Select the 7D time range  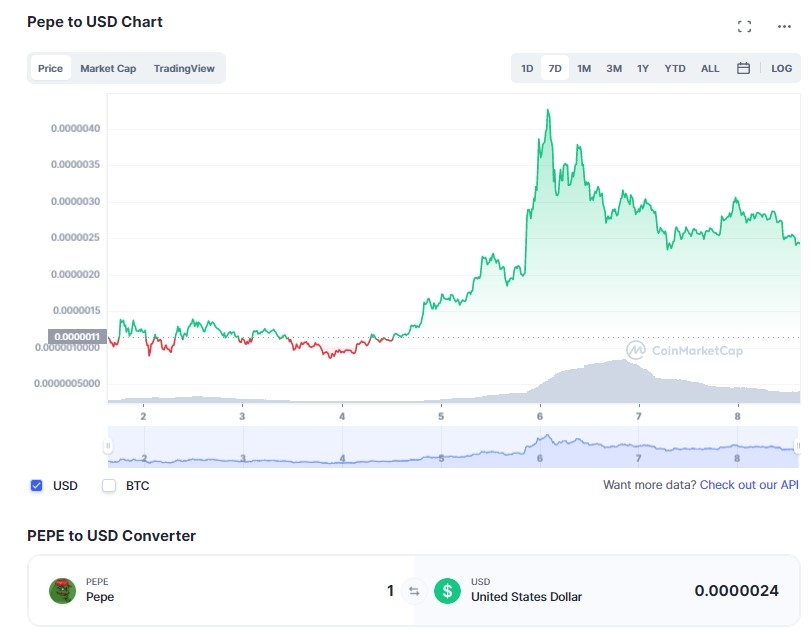point(555,68)
